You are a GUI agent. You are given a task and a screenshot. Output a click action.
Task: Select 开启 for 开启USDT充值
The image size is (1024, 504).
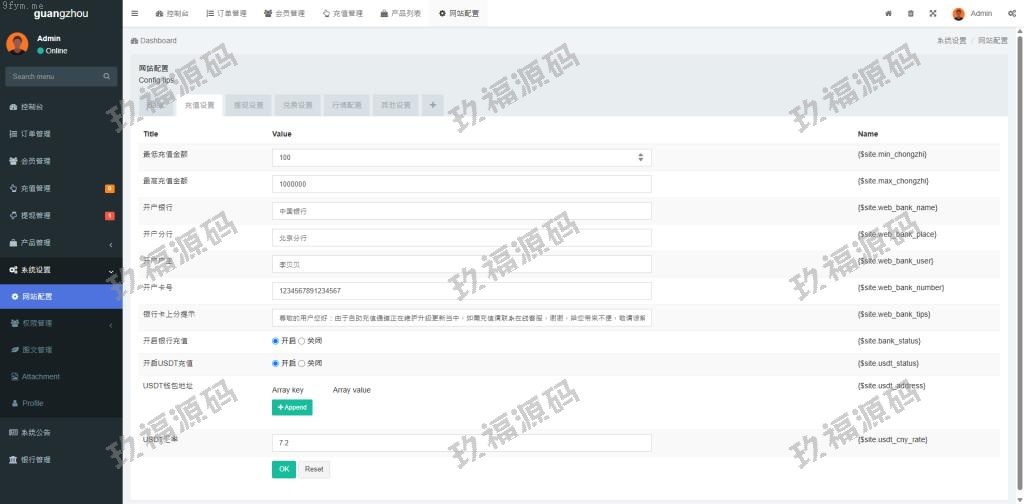(276, 363)
